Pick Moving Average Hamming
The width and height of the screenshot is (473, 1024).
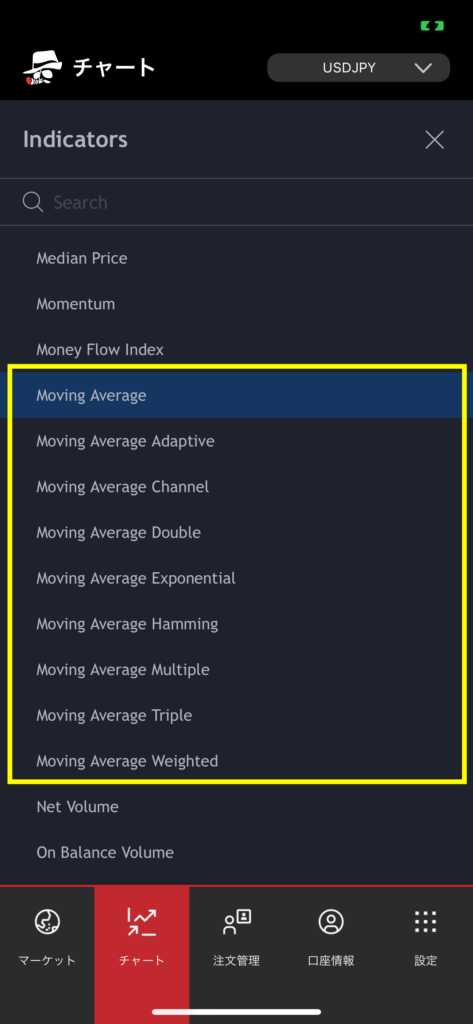click(x=236, y=624)
